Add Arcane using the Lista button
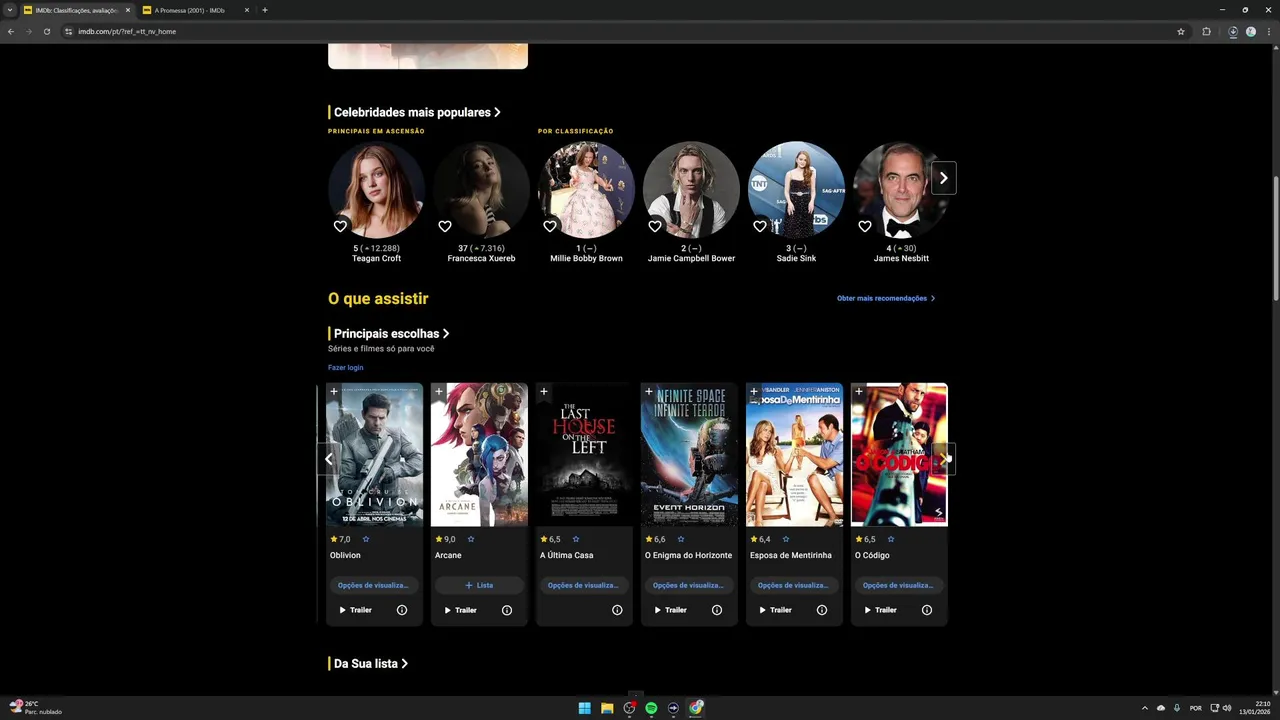Image resolution: width=1280 pixels, height=720 pixels. (479, 585)
